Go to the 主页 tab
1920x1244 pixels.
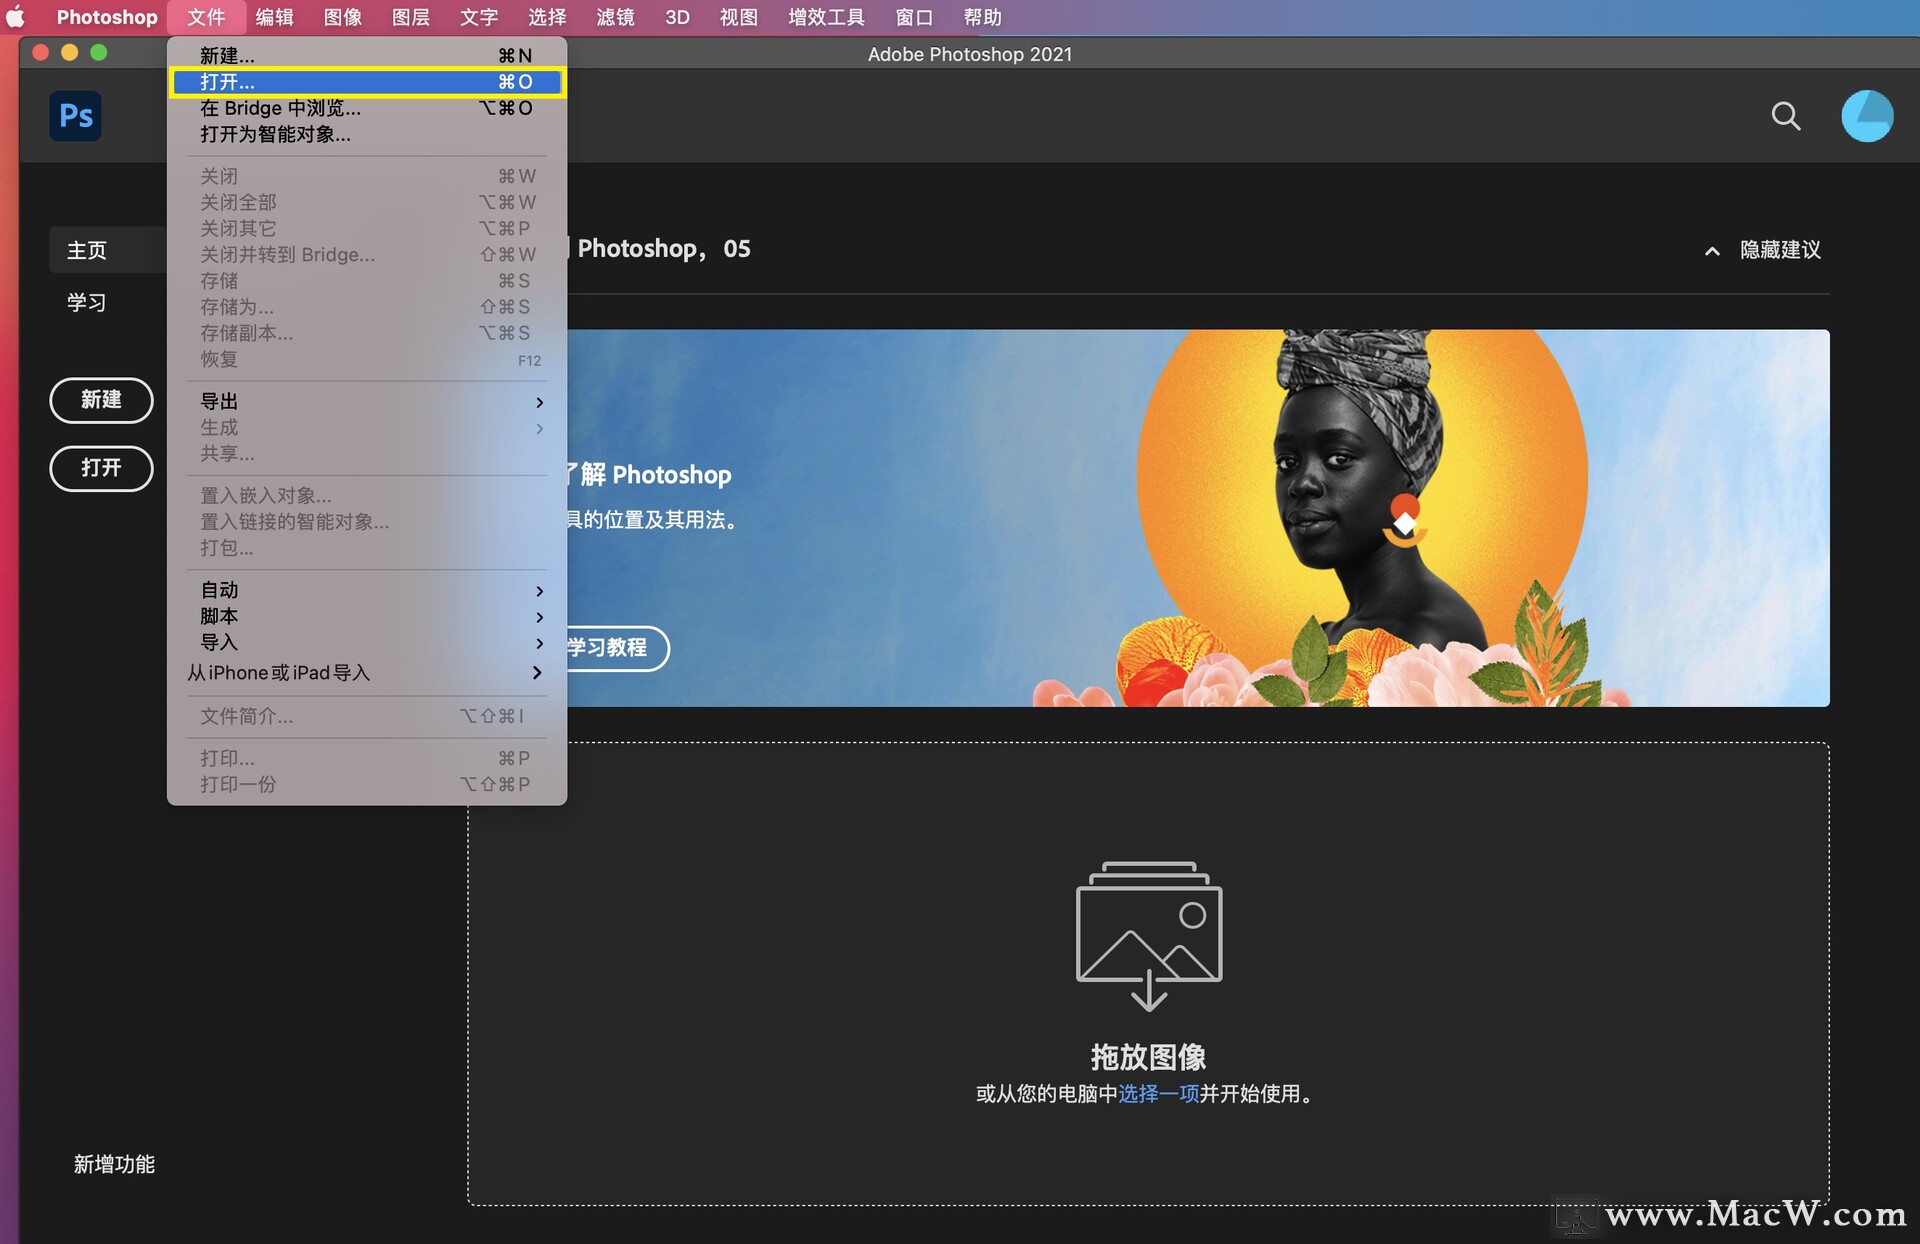(x=108, y=250)
